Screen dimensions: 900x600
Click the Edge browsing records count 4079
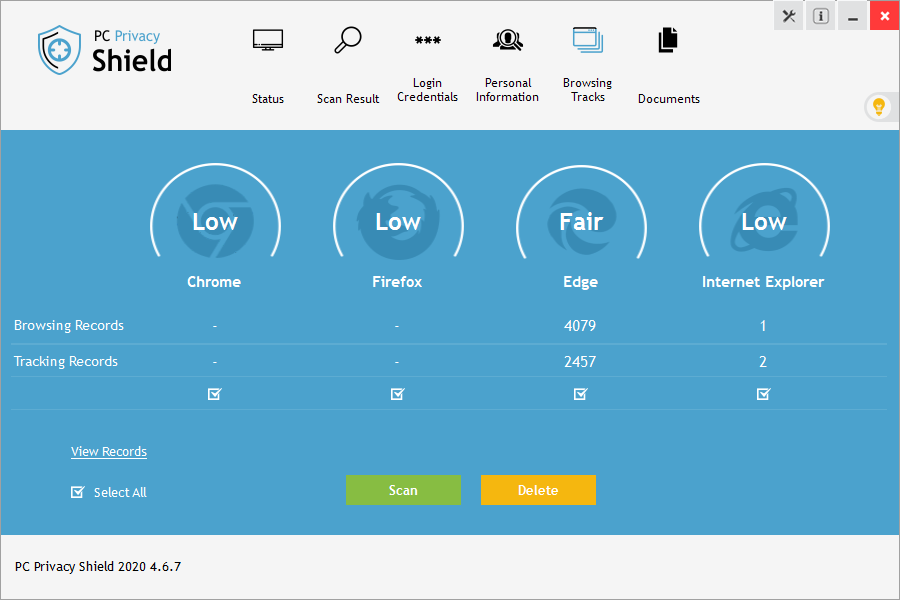click(x=580, y=326)
